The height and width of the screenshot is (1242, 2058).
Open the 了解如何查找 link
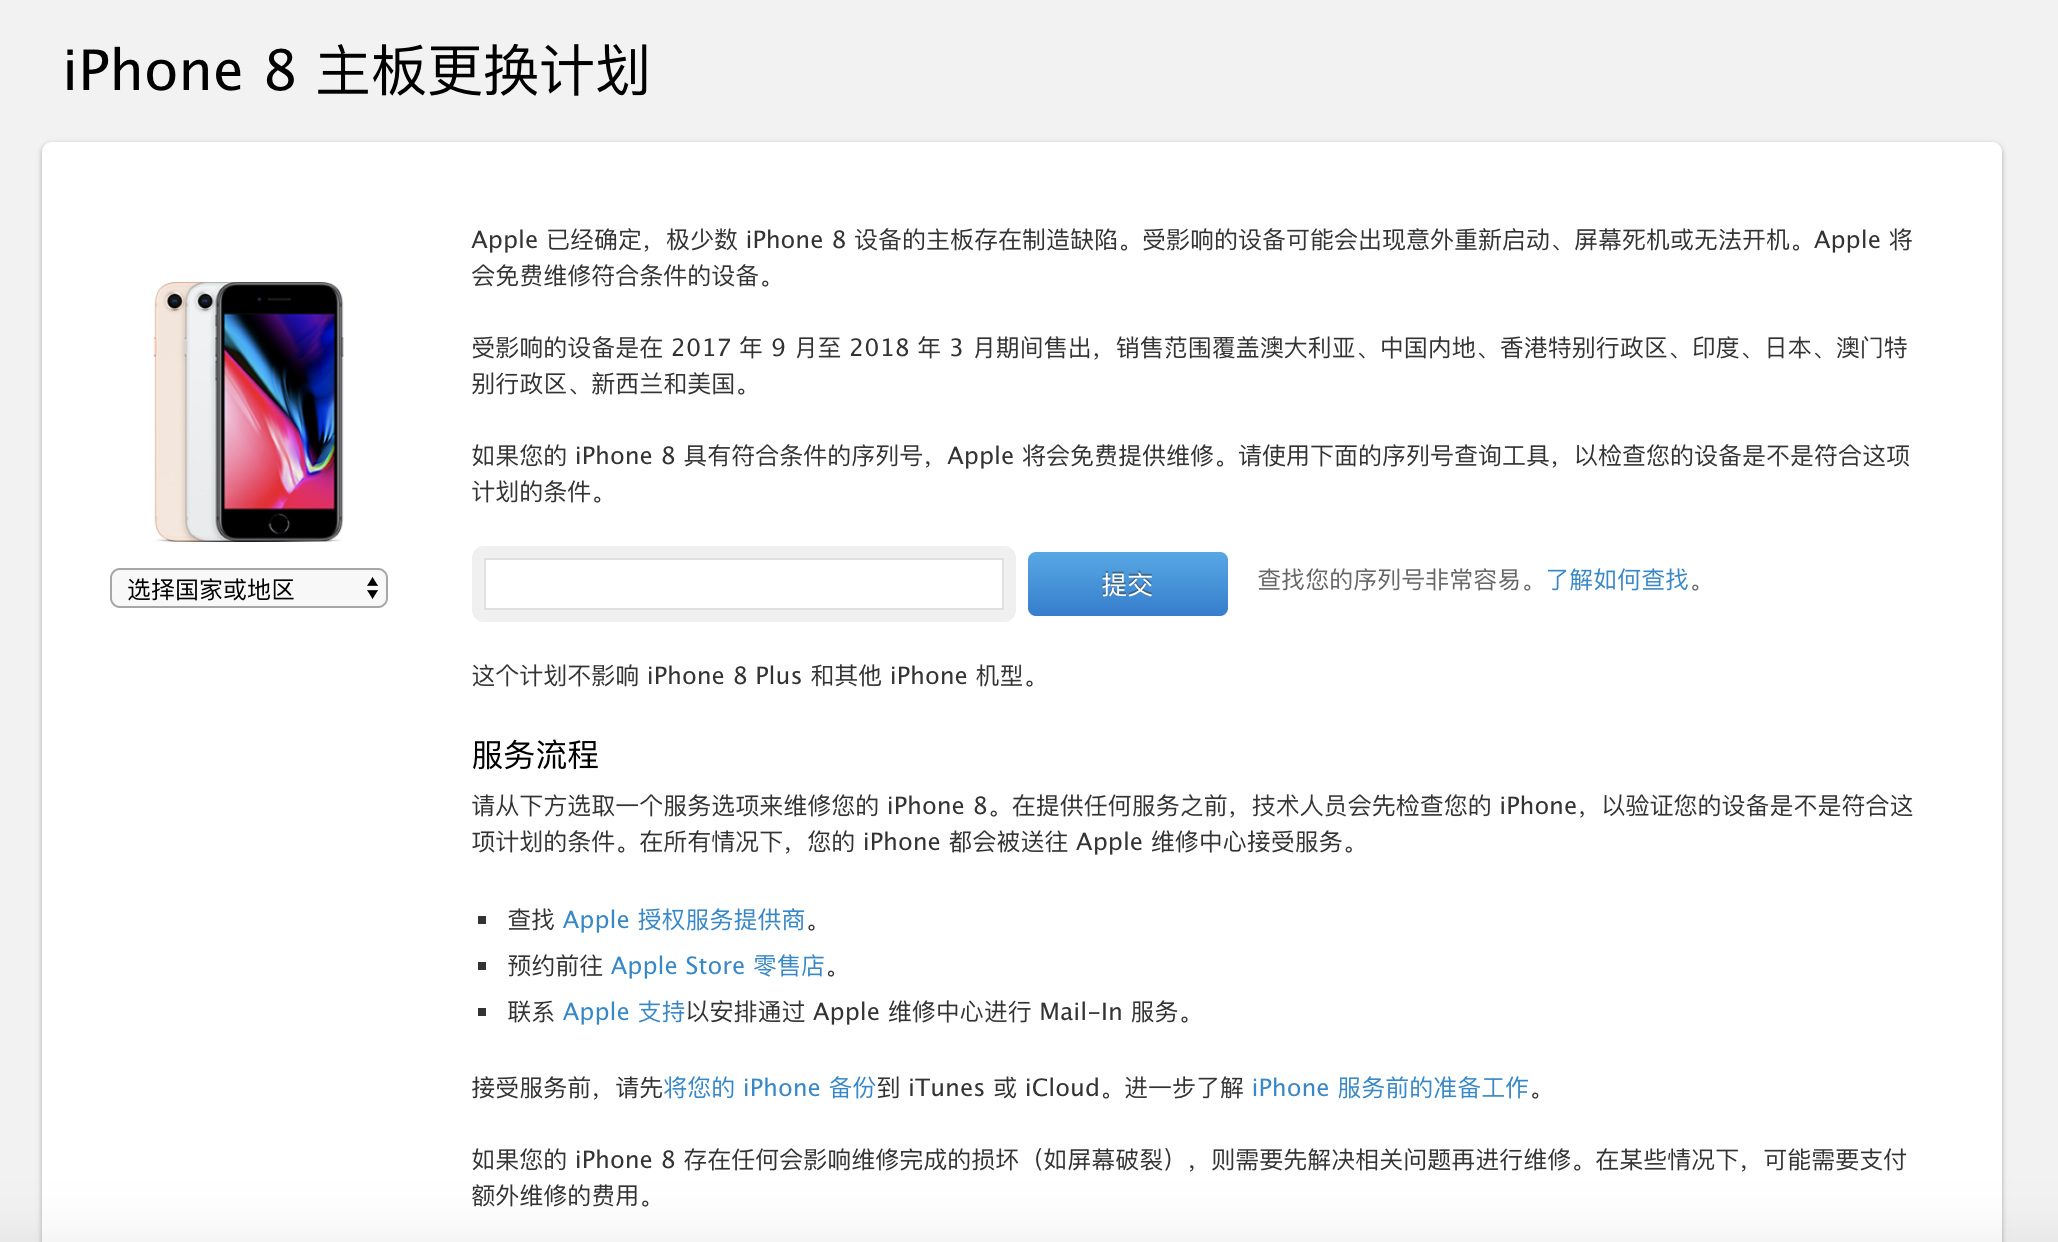point(1617,580)
